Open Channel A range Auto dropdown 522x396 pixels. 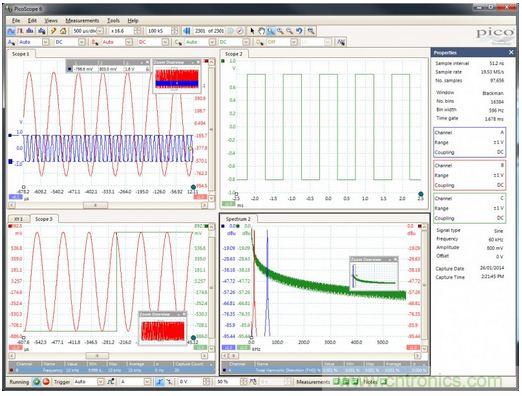click(46, 42)
